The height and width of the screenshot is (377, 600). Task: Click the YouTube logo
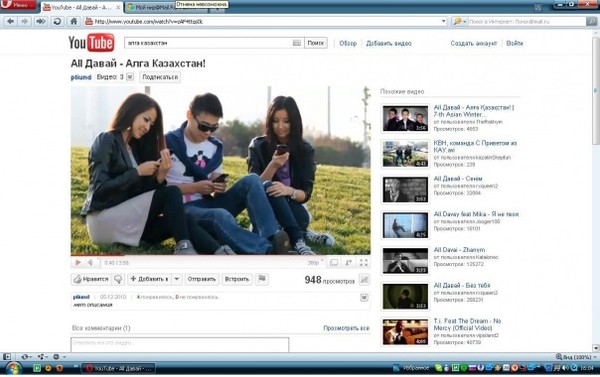pyautogui.click(x=91, y=42)
